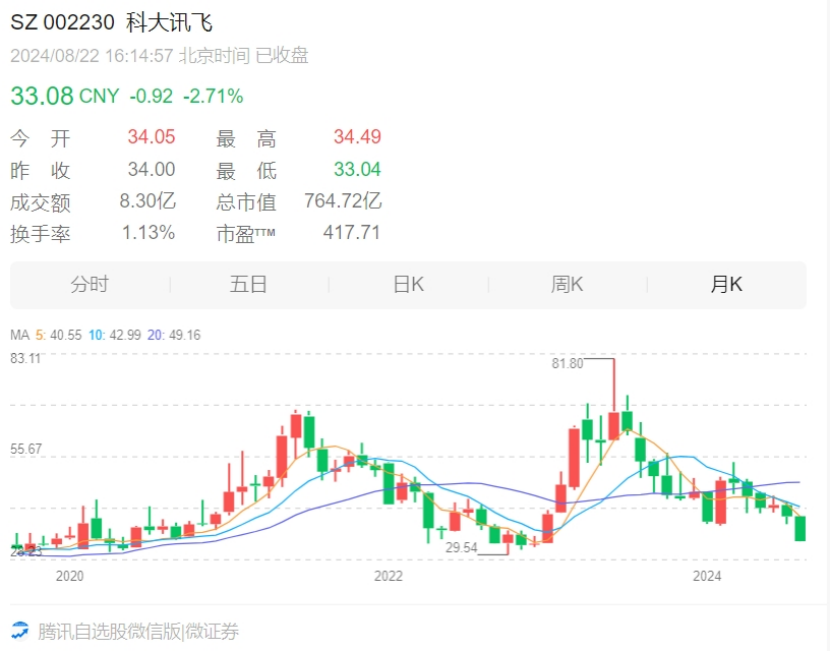Switch to the 周K tab
The width and height of the screenshot is (831, 652).
[x=567, y=285]
